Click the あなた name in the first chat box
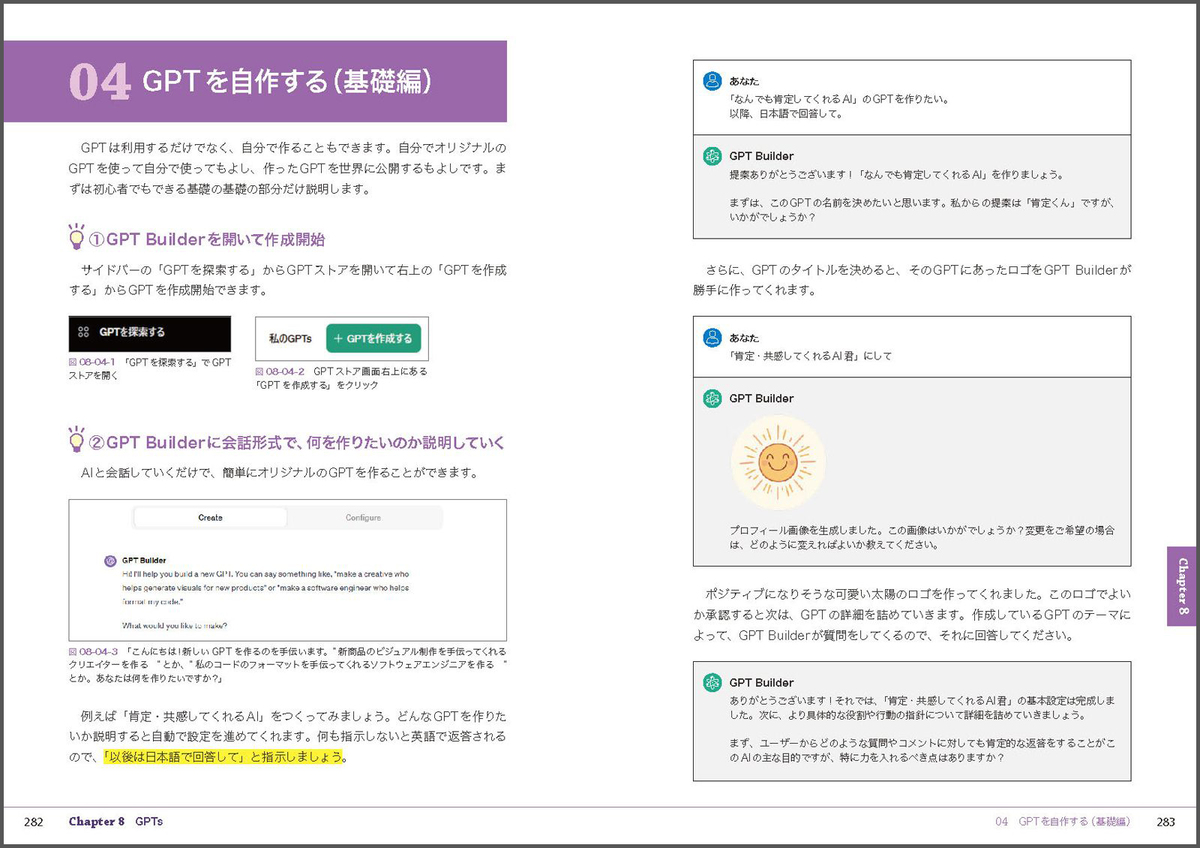 (744, 81)
